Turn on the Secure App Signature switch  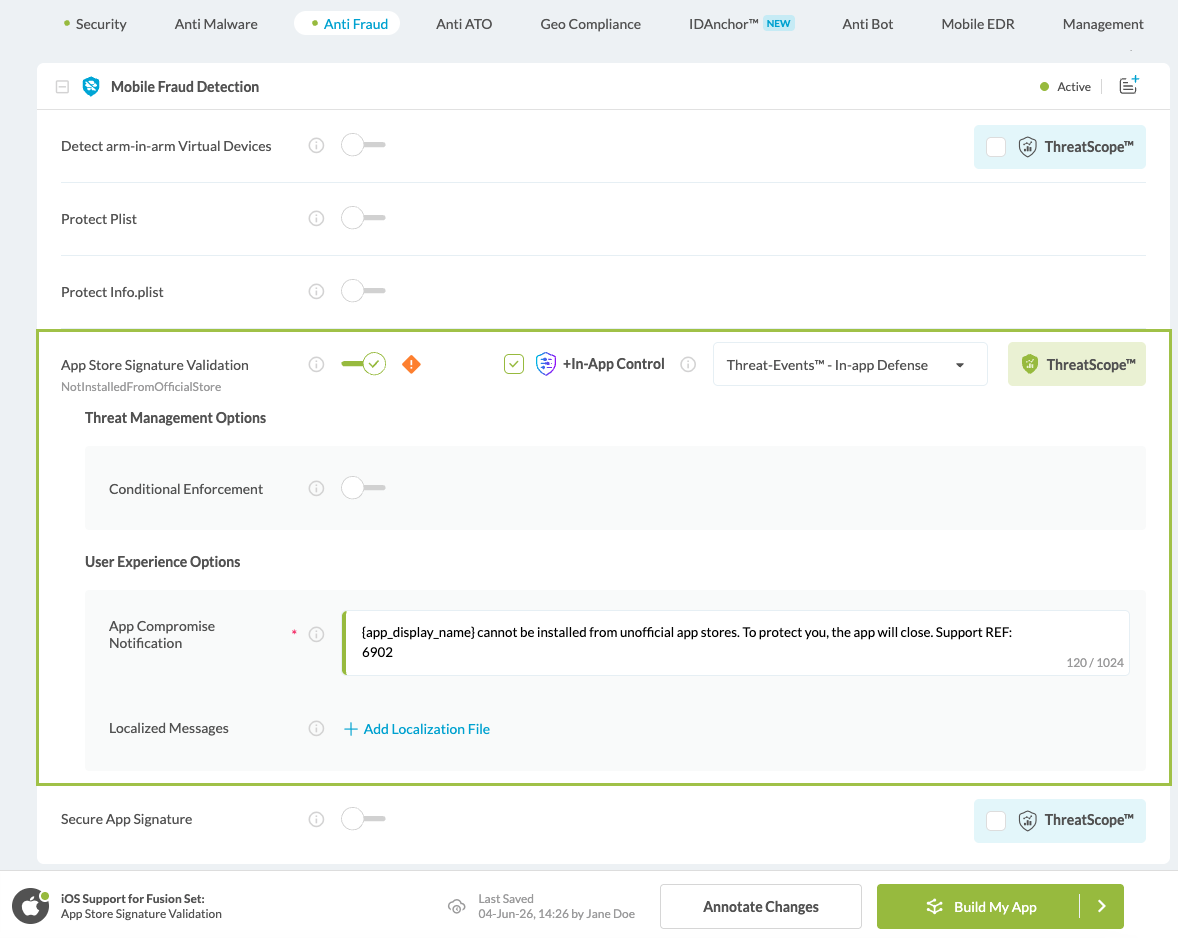point(363,819)
